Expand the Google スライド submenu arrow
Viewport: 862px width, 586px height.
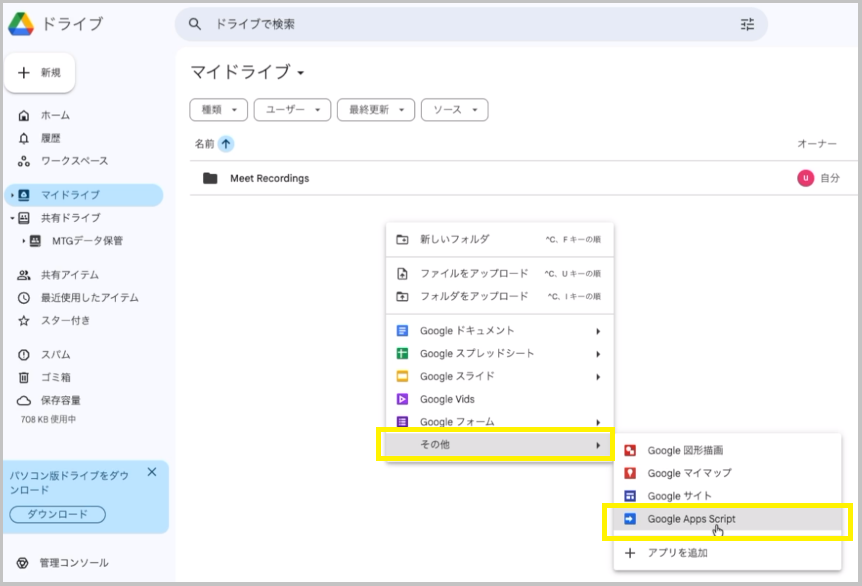(598, 377)
